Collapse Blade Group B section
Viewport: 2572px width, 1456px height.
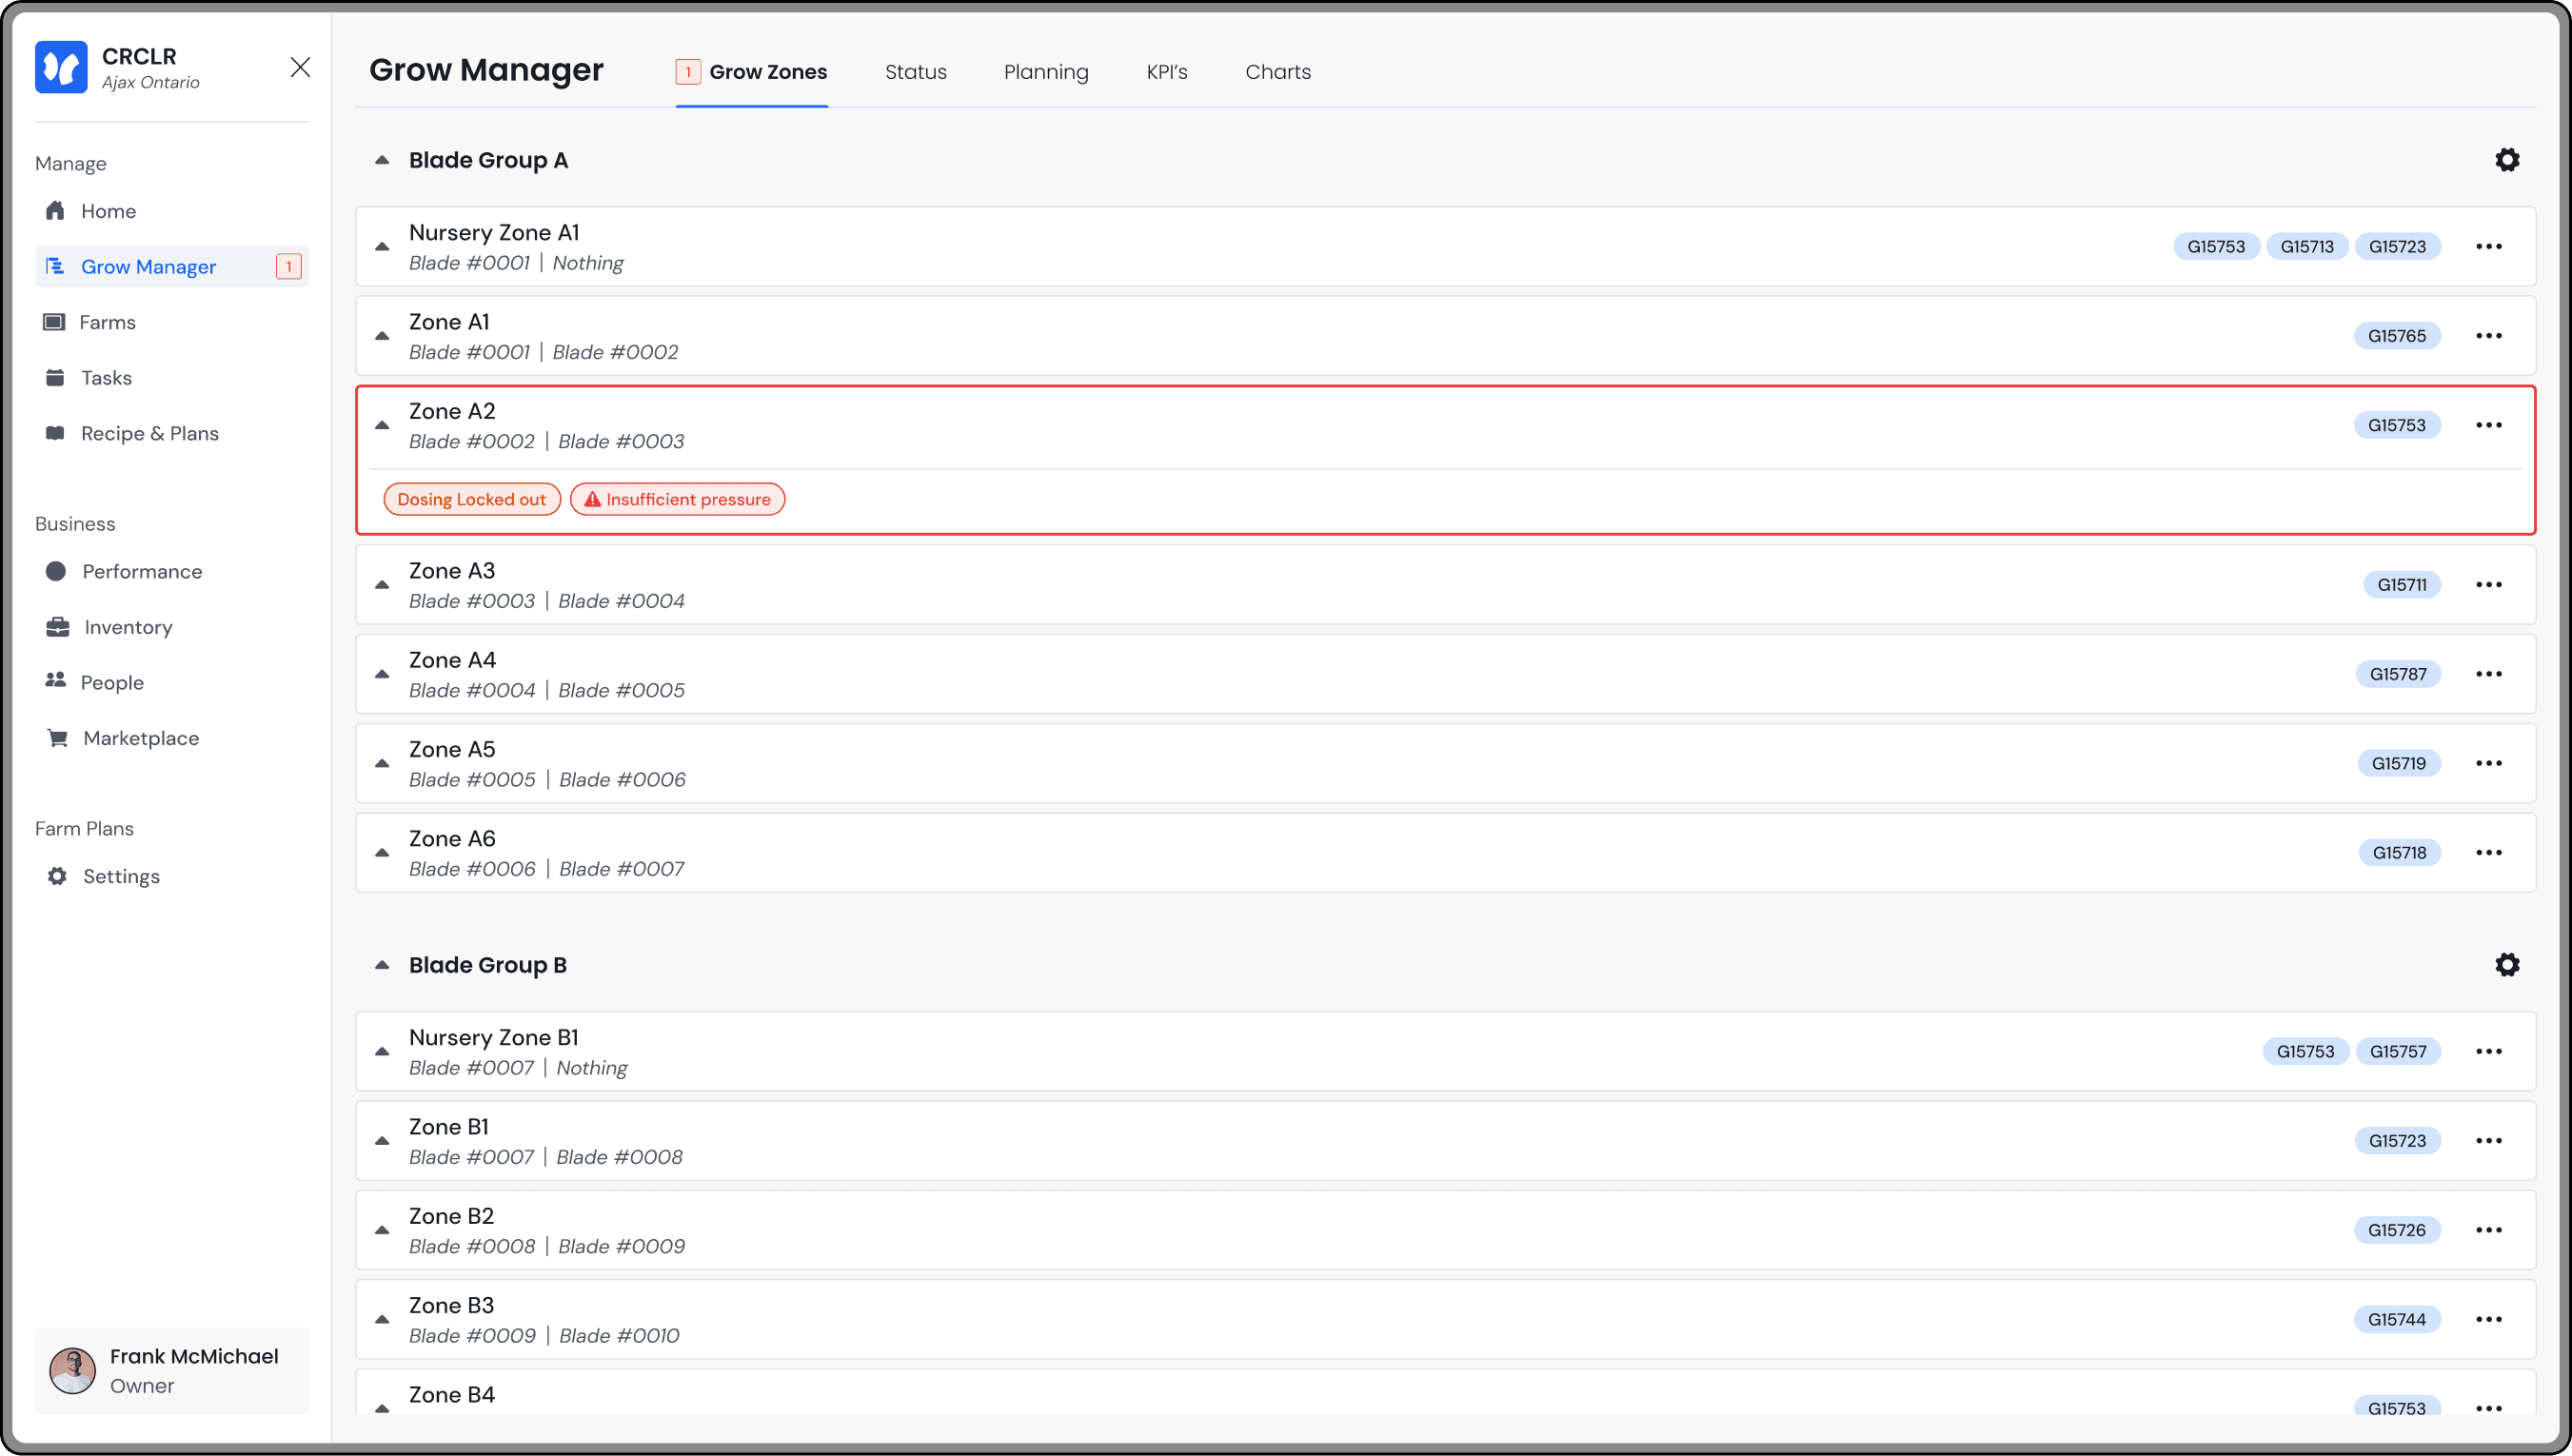pos(382,965)
